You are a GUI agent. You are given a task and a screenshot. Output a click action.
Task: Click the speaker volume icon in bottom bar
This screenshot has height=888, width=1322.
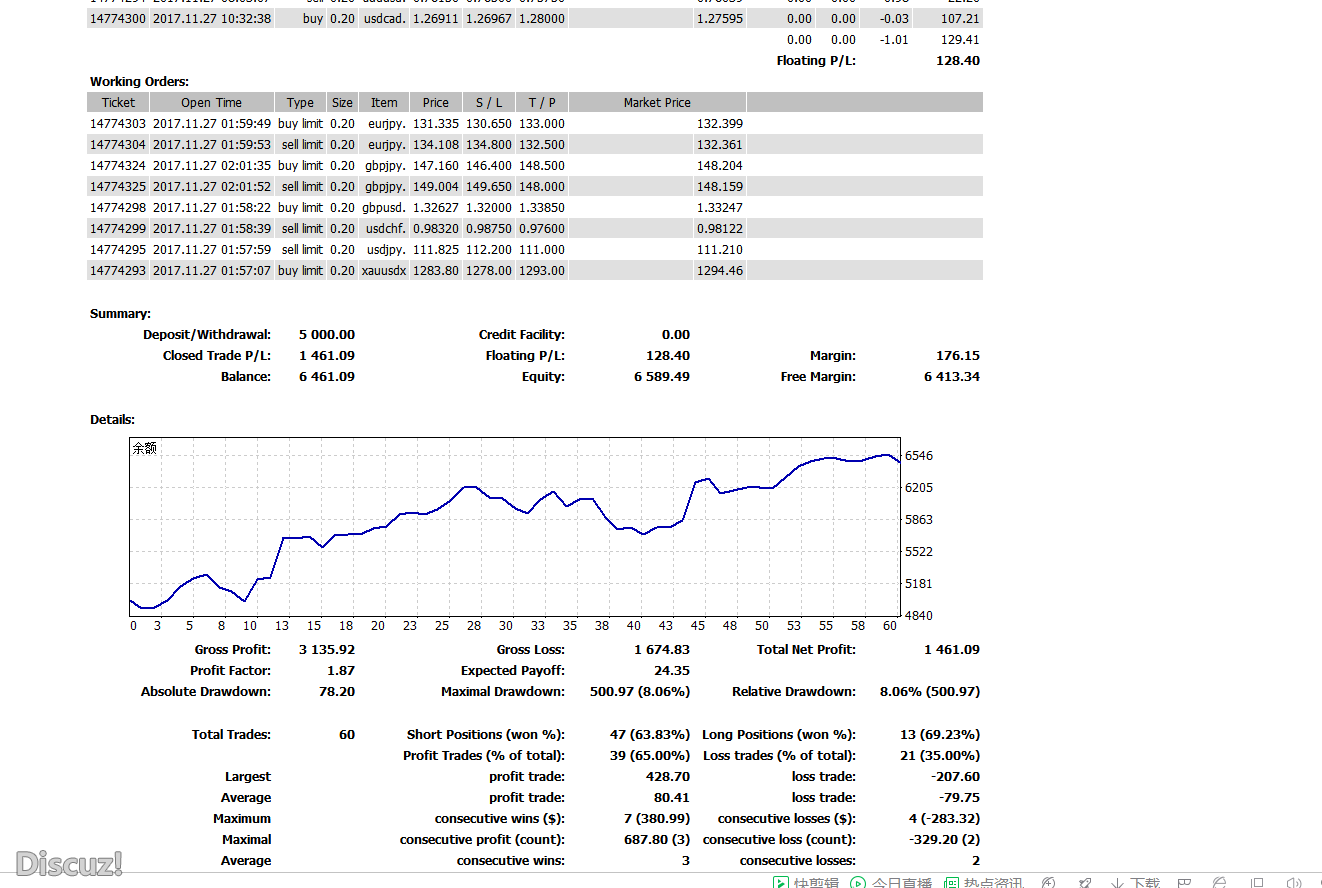(1294, 883)
